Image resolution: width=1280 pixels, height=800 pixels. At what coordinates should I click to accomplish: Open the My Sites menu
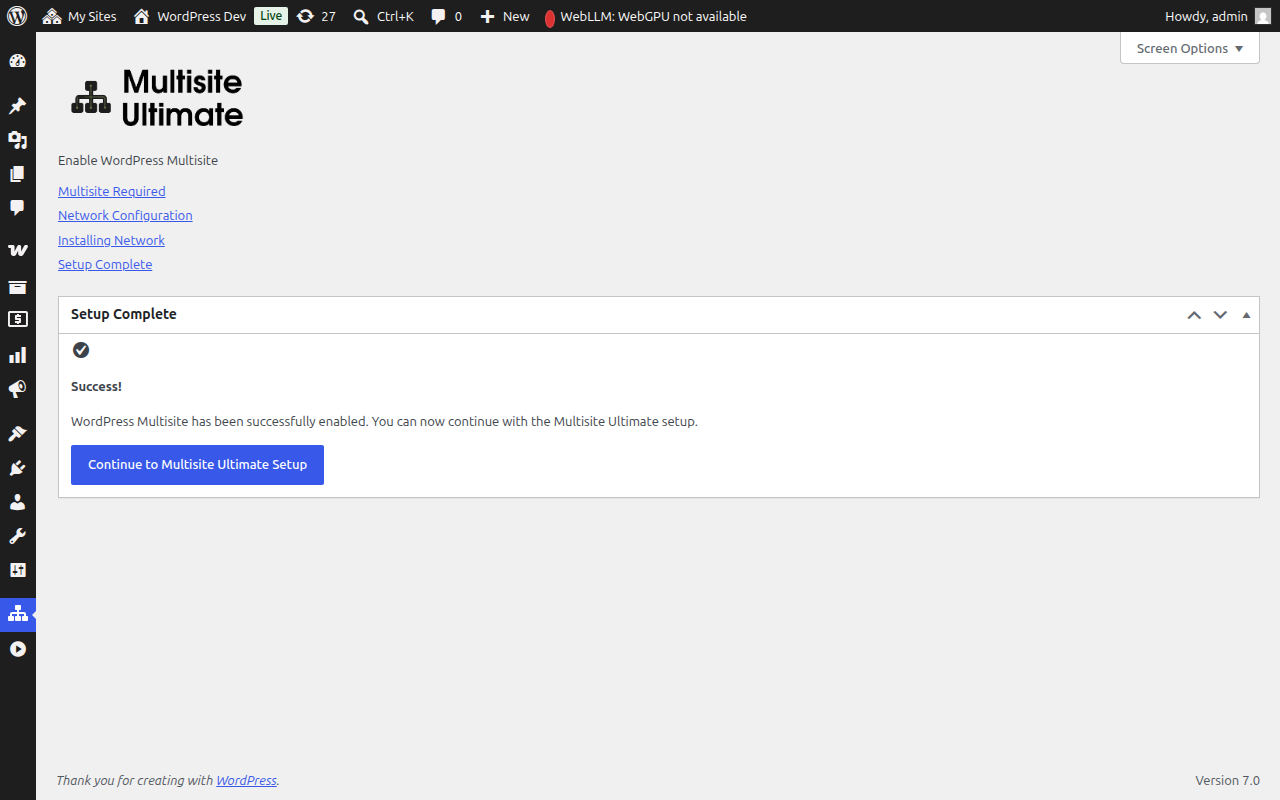[x=79, y=16]
